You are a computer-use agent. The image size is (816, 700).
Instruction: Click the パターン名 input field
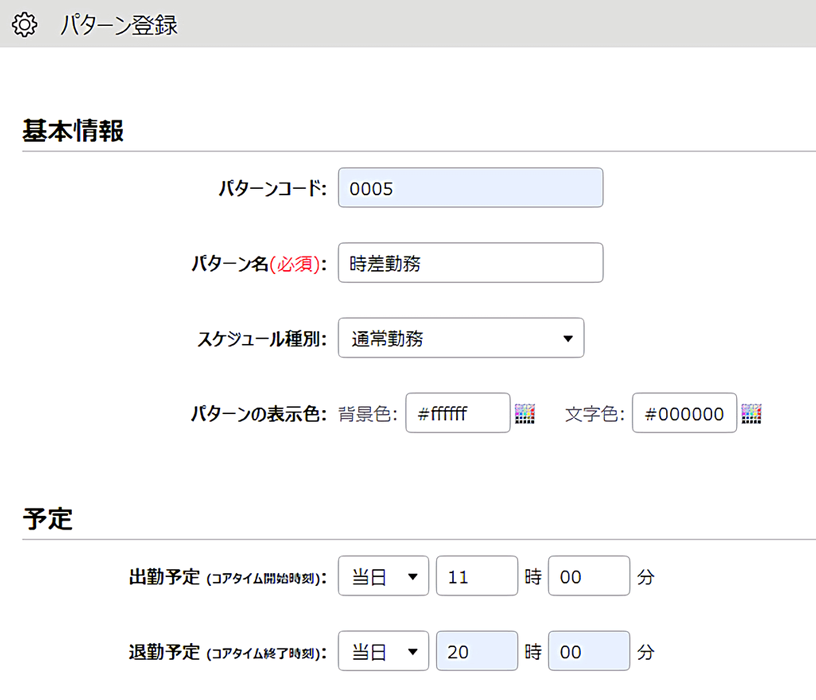[470, 263]
